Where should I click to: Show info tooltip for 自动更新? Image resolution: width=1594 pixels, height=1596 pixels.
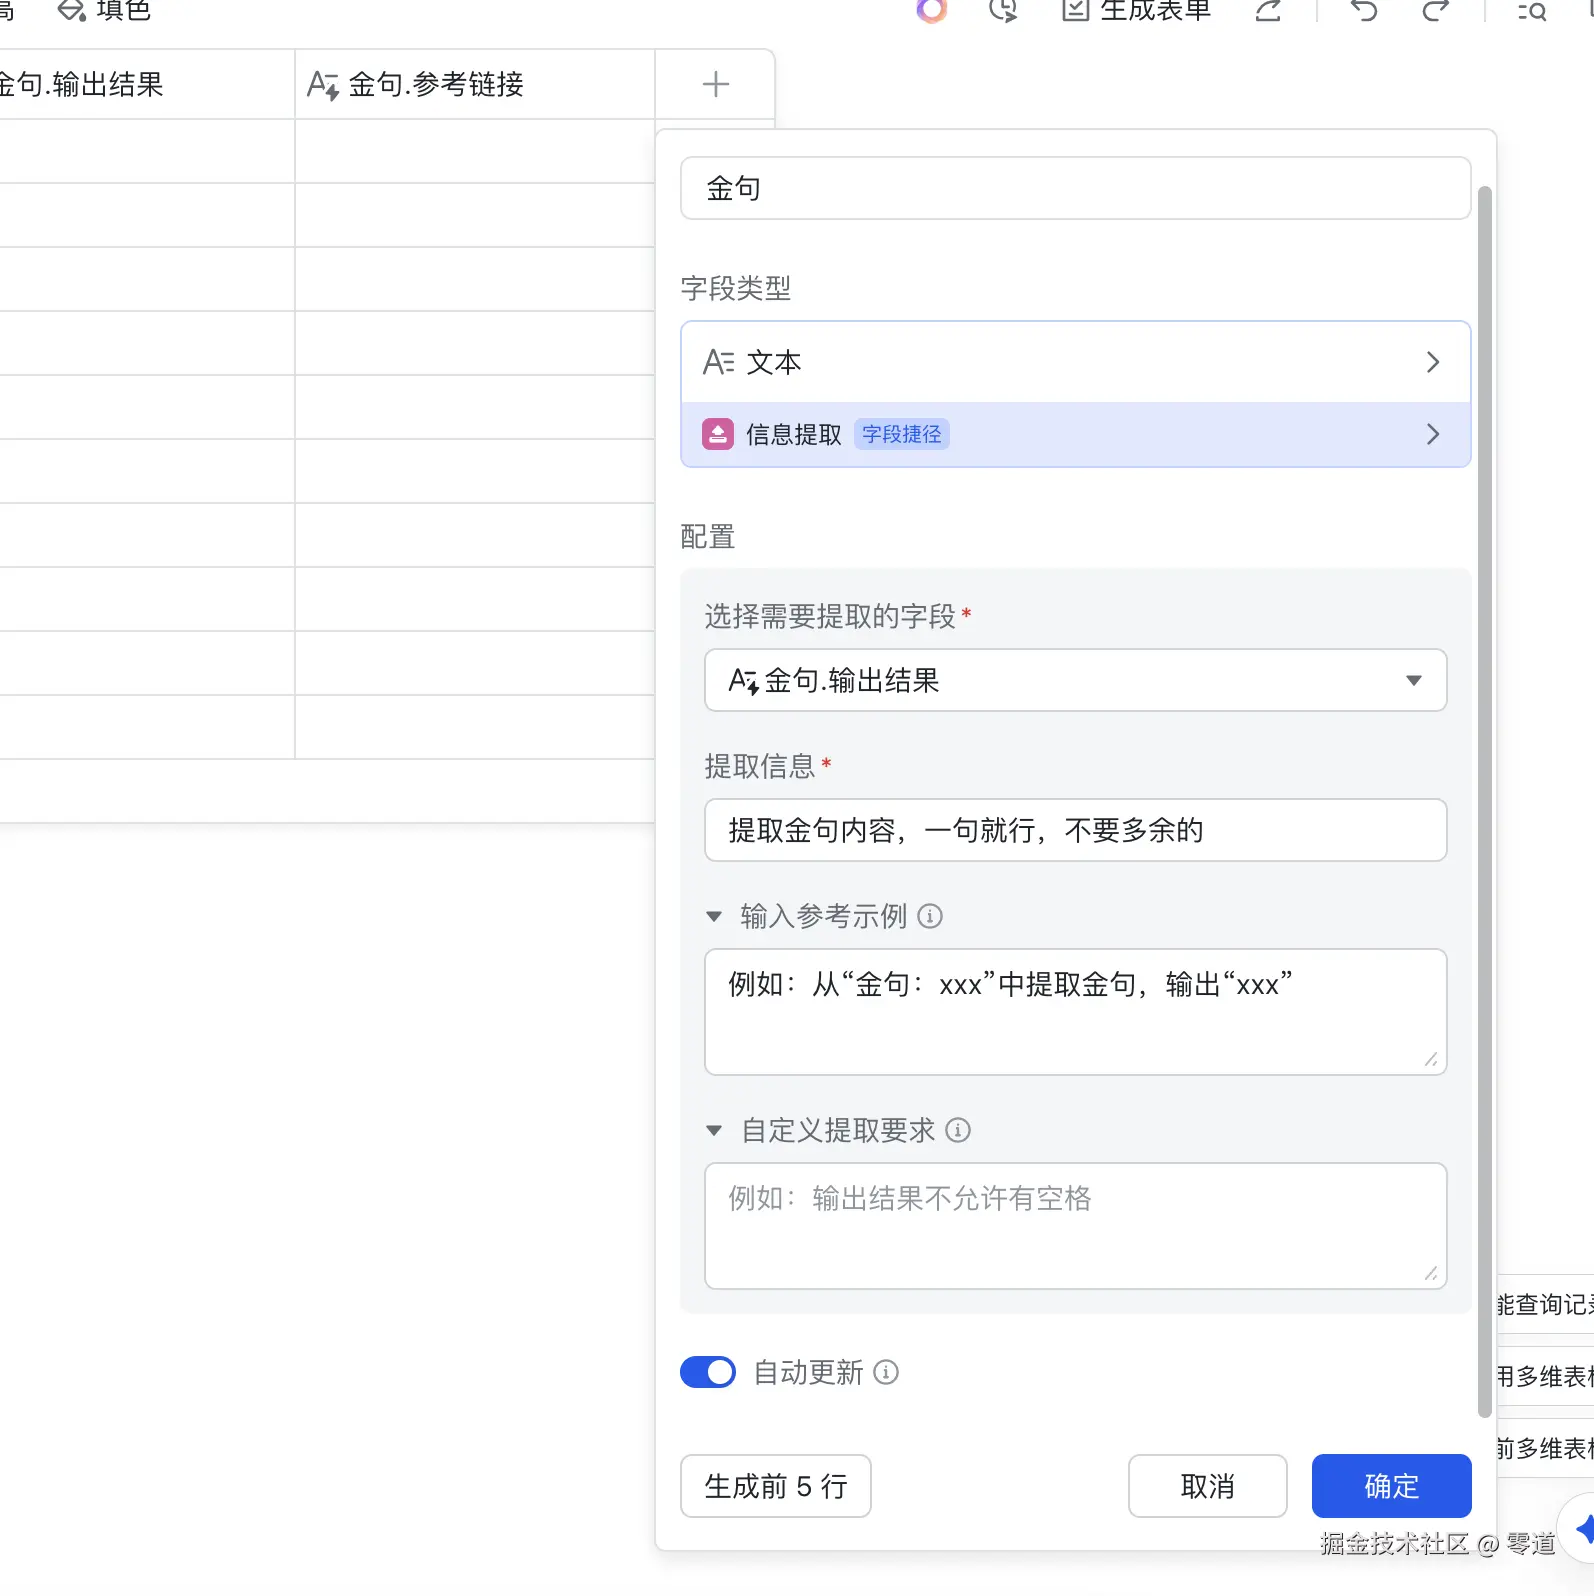(886, 1372)
